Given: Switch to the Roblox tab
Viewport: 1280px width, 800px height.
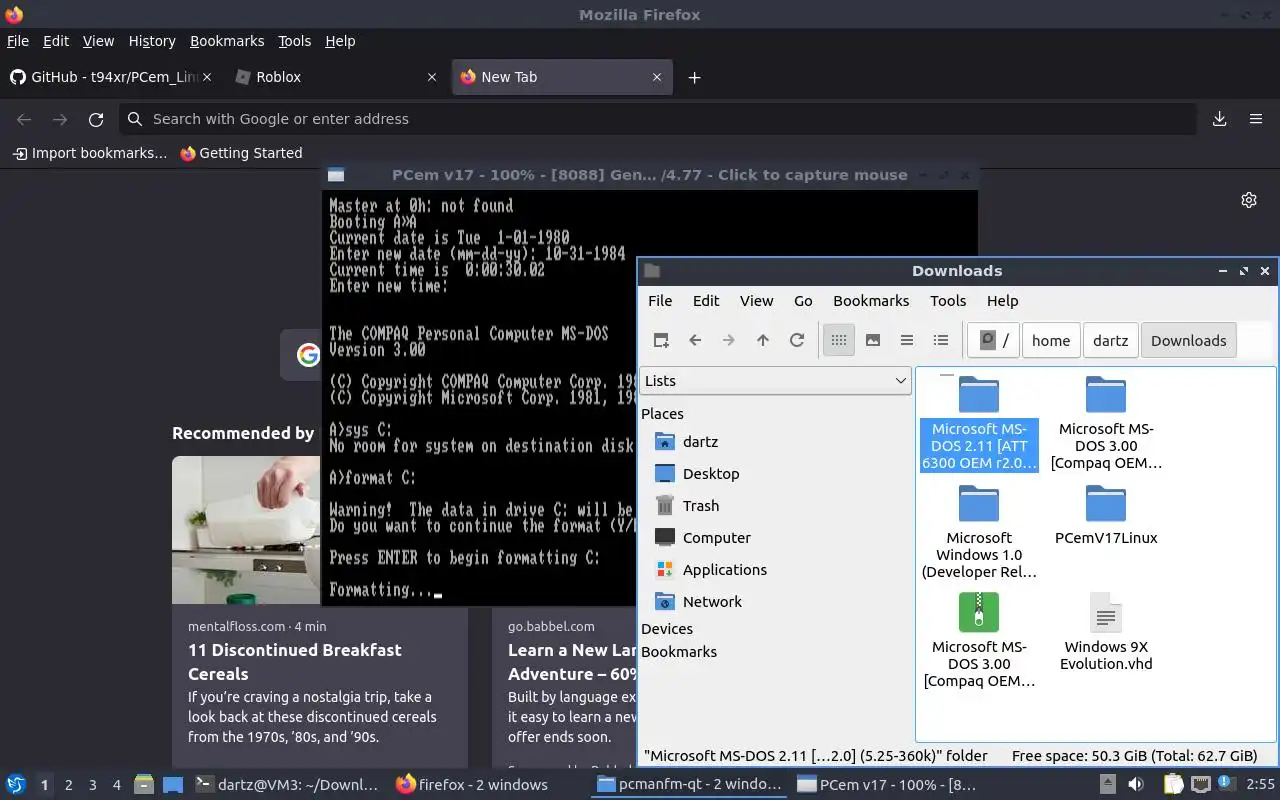Looking at the screenshot, I should (335, 77).
